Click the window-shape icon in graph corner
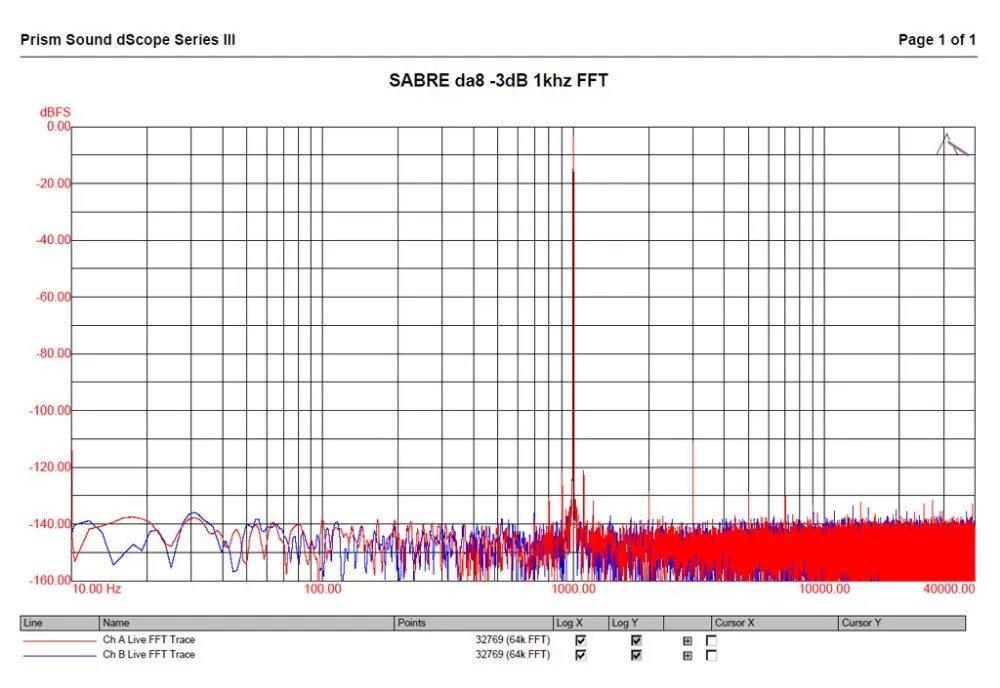The height and width of the screenshot is (688, 1000). 952,144
